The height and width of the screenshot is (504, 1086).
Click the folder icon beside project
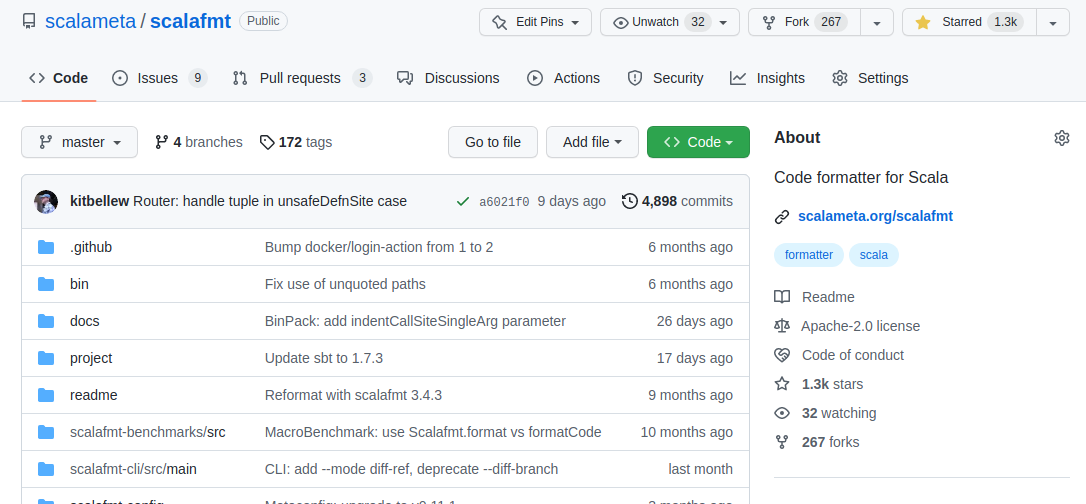coord(46,358)
